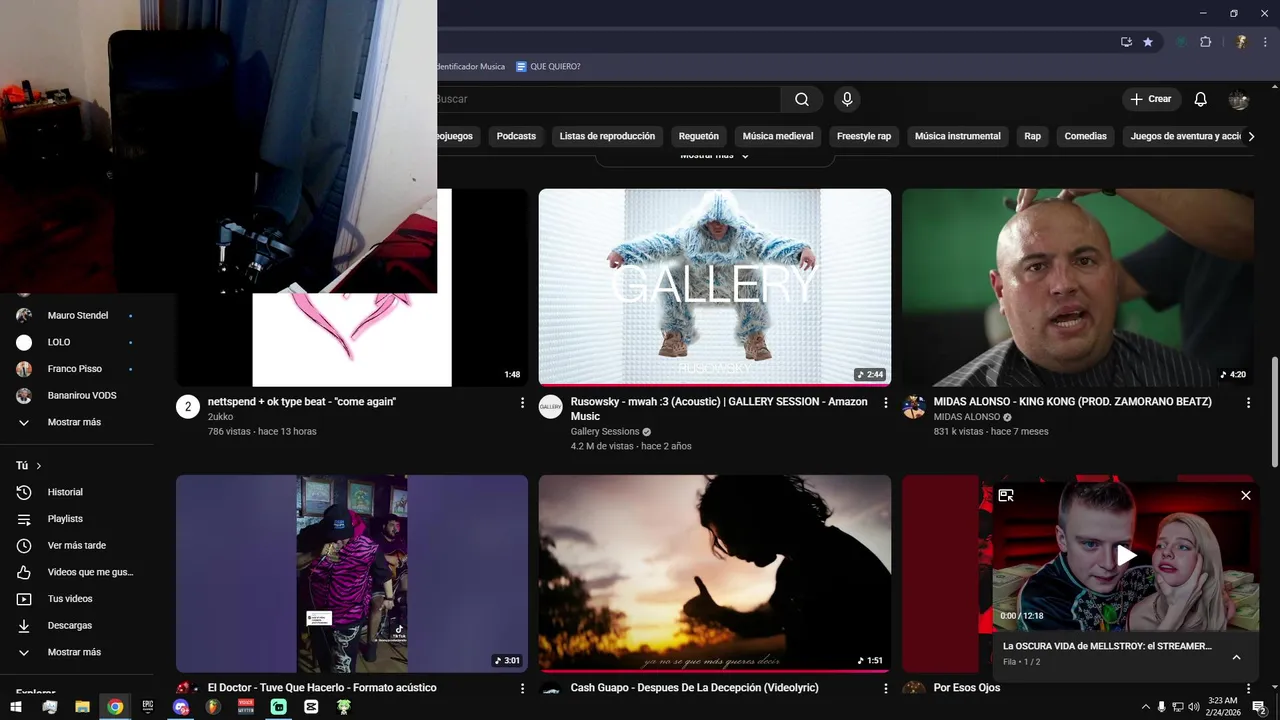Expand the miniplayer to full watch page

point(1006,495)
